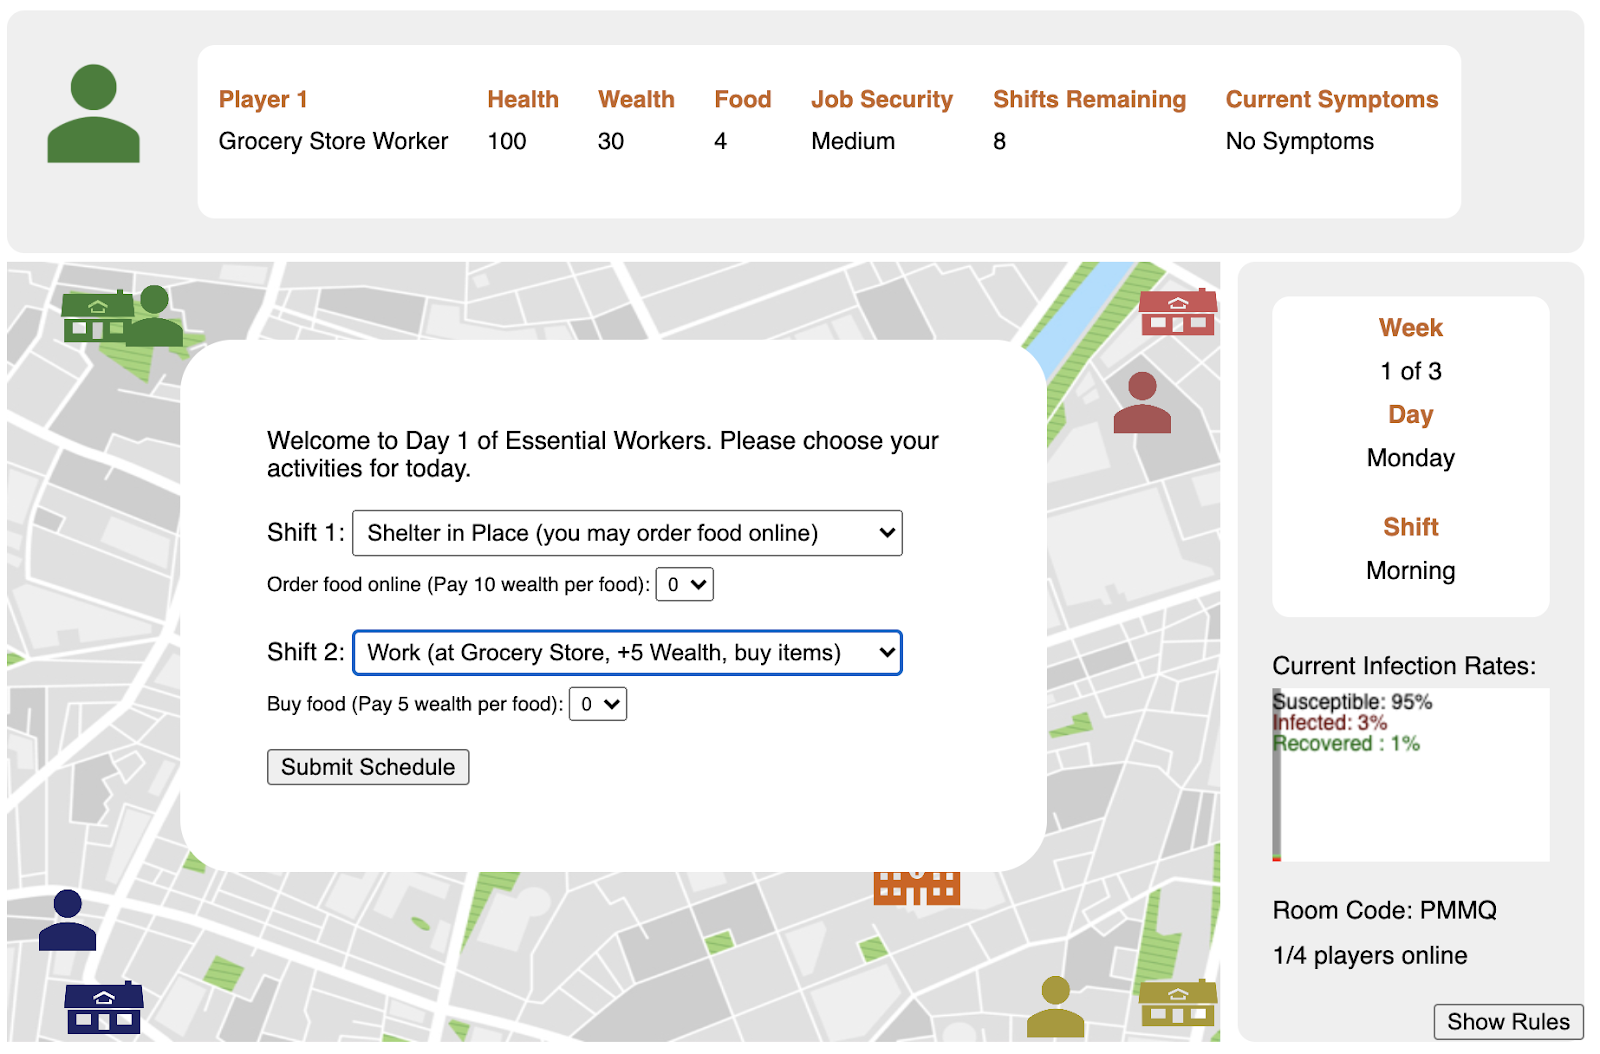Open the order food online quantity dropdown

684,585
